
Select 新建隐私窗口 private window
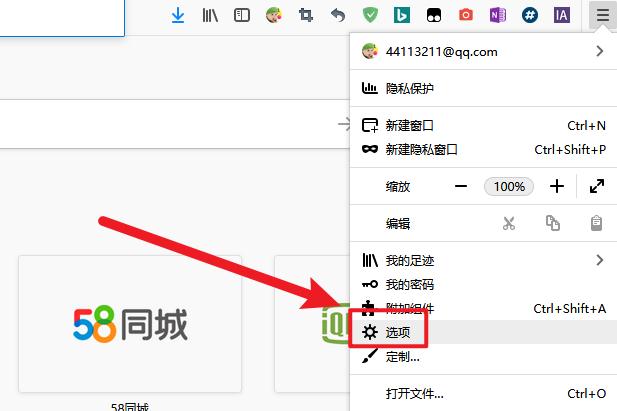tap(483, 150)
